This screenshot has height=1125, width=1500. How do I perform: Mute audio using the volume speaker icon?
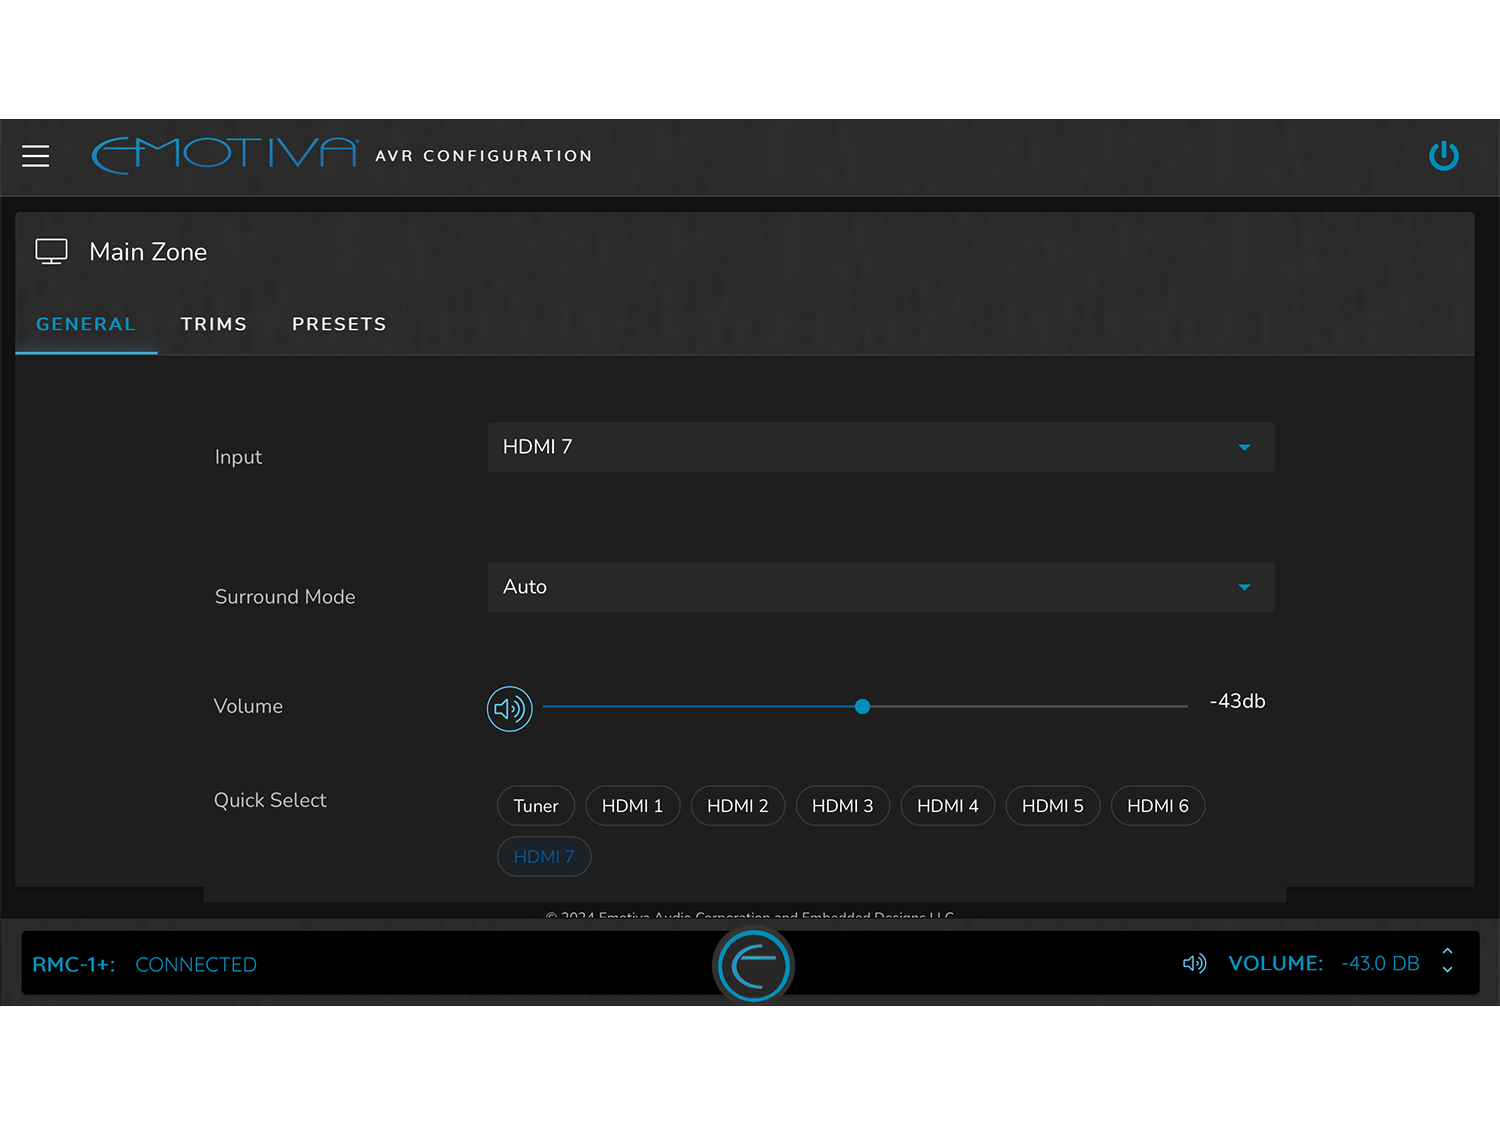509,708
